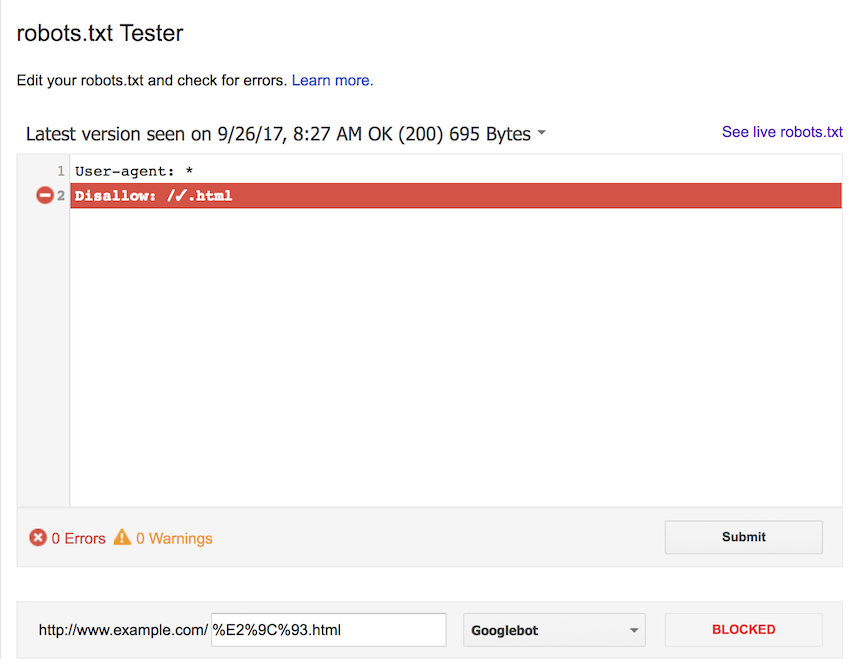The image size is (850, 668).
Task: Click the red BLOCKED test button
Action: [x=743, y=630]
